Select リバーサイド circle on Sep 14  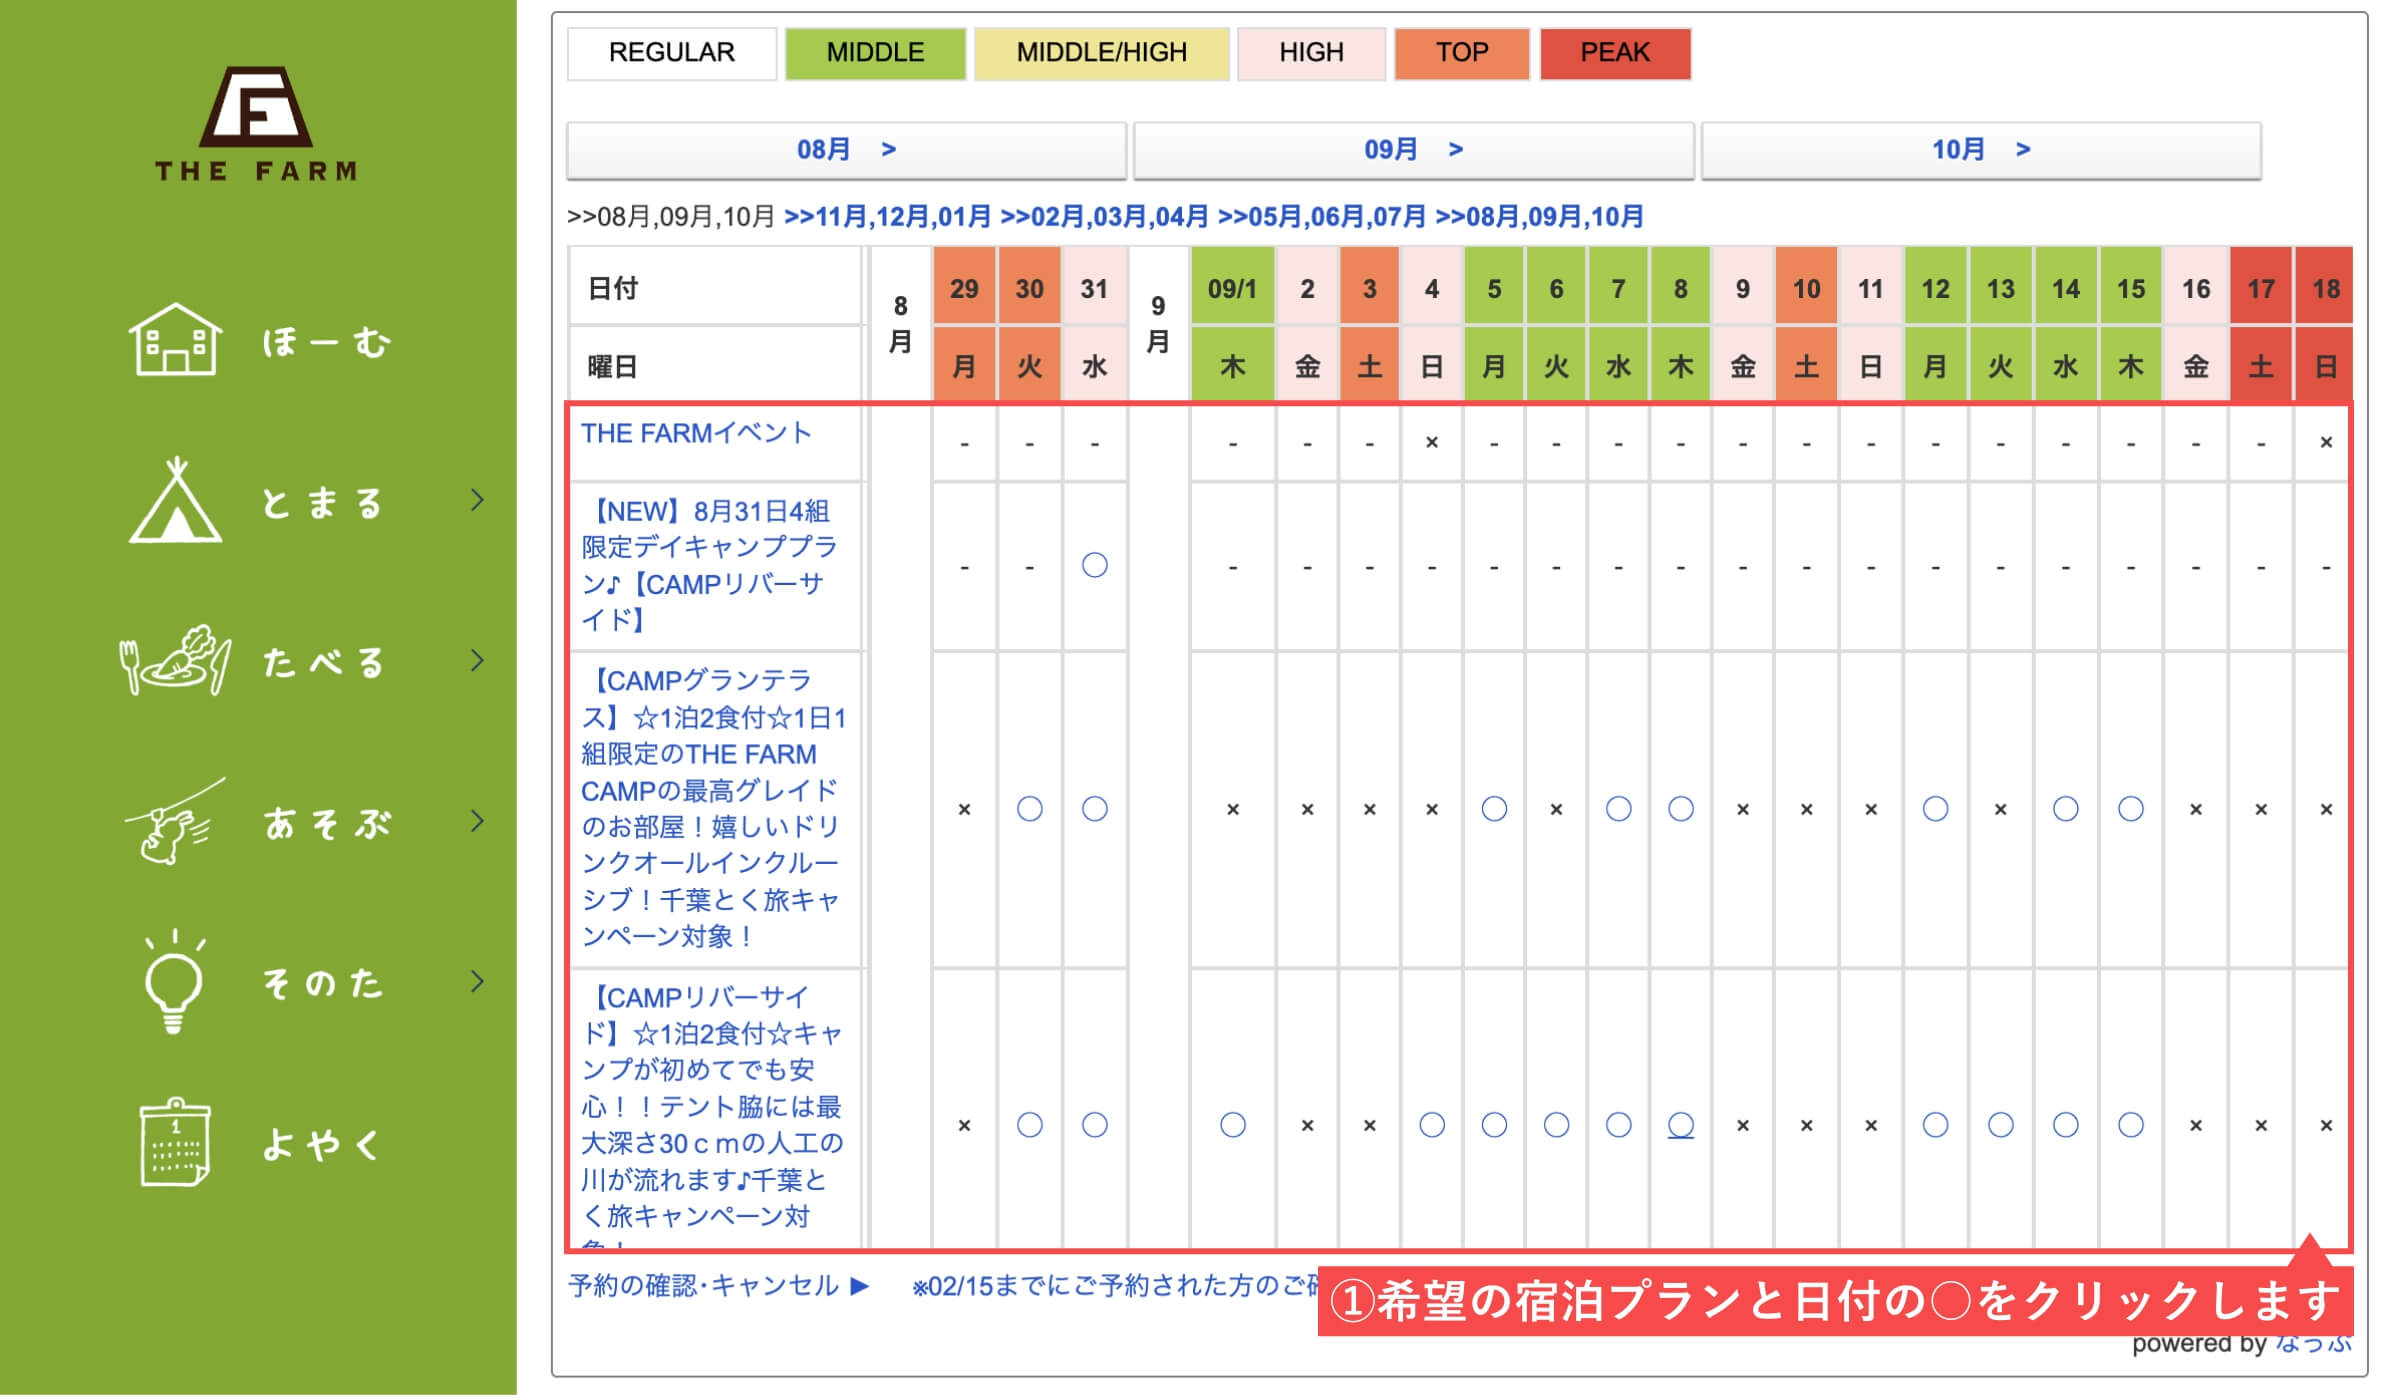[x=2066, y=1125]
